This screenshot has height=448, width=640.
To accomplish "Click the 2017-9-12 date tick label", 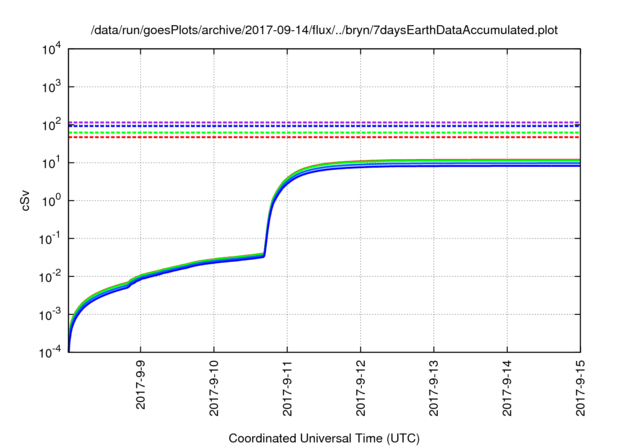I will click(360, 388).
